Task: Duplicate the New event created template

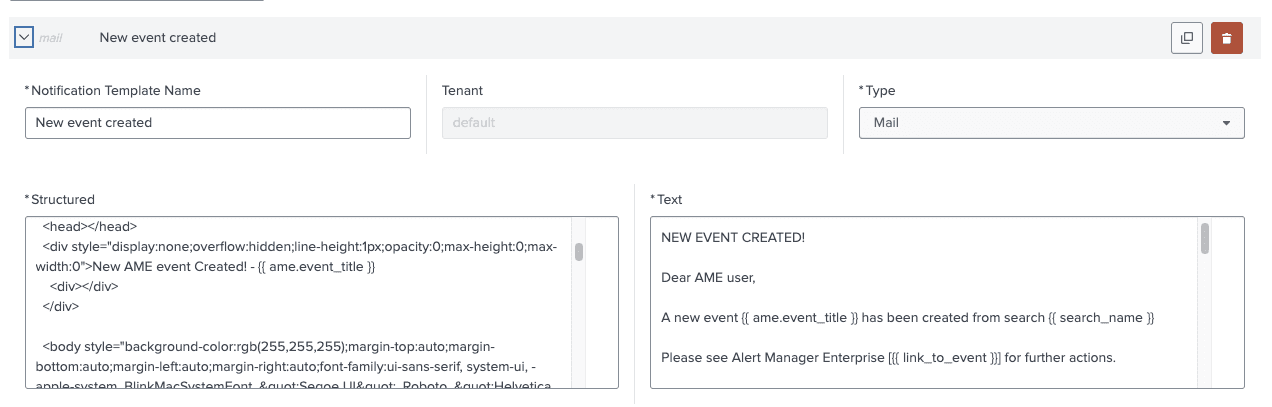Action: point(1186,38)
